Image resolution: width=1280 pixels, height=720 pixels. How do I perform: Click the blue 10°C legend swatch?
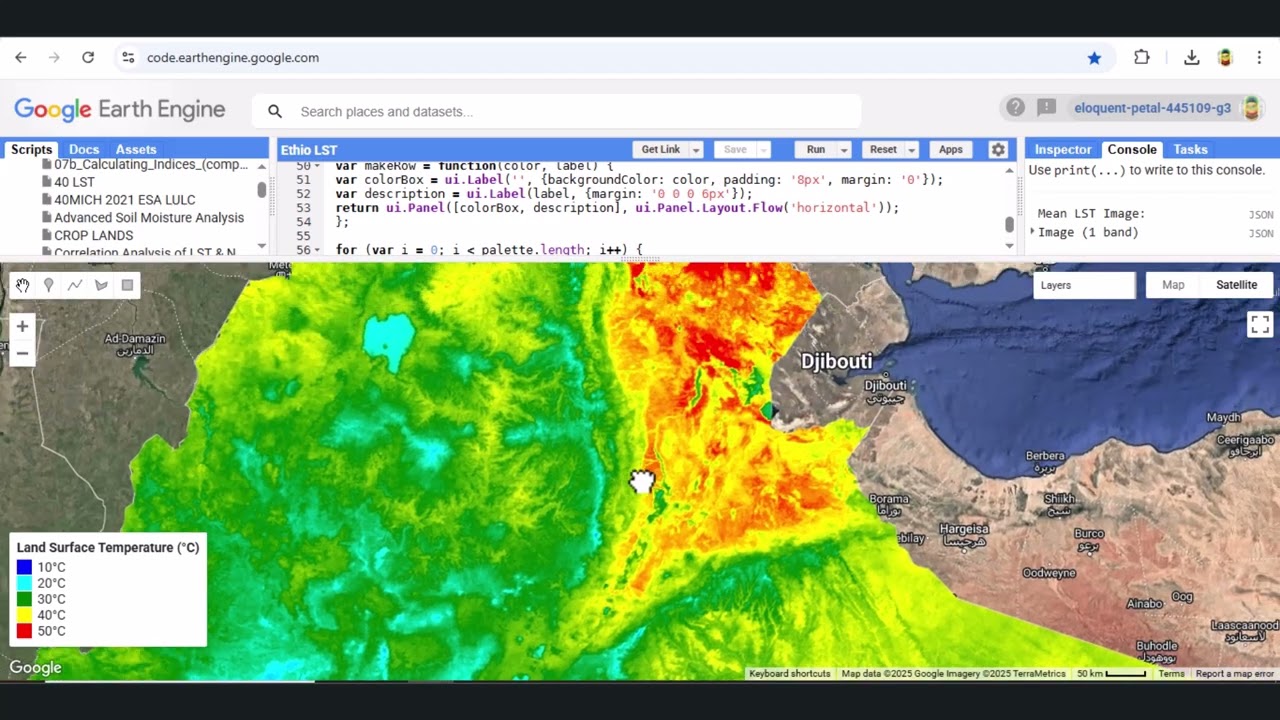point(25,567)
